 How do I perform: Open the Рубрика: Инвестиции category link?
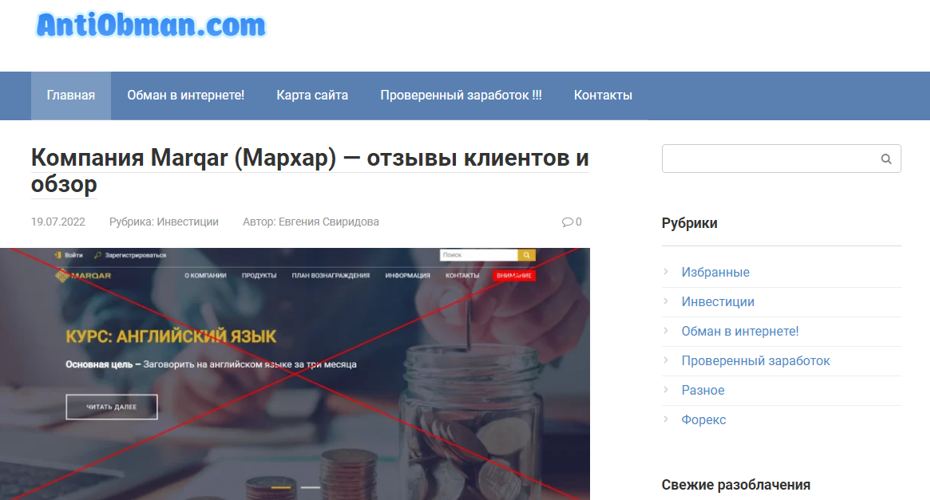click(x=164, y=222)
